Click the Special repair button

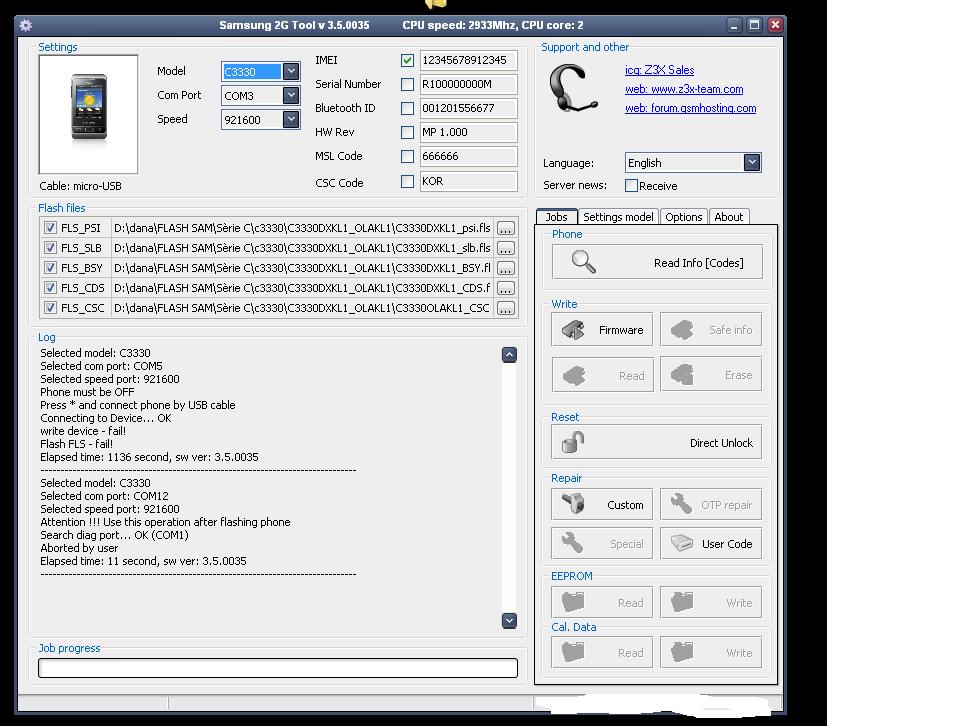tap(602, 543)
